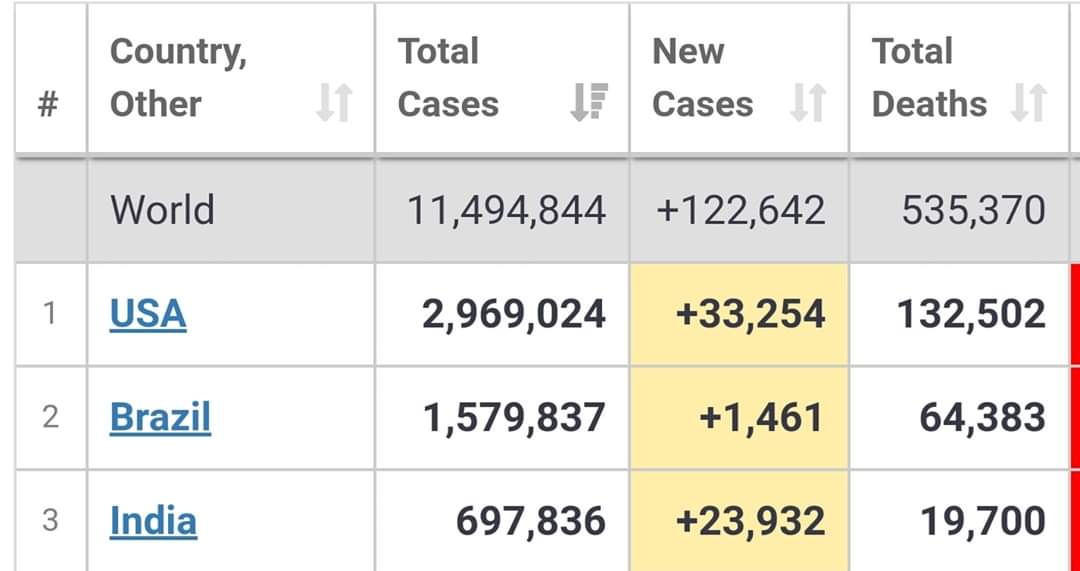
Task: Select USA total cases 2,969,024
Action: [x=514, y=315]
